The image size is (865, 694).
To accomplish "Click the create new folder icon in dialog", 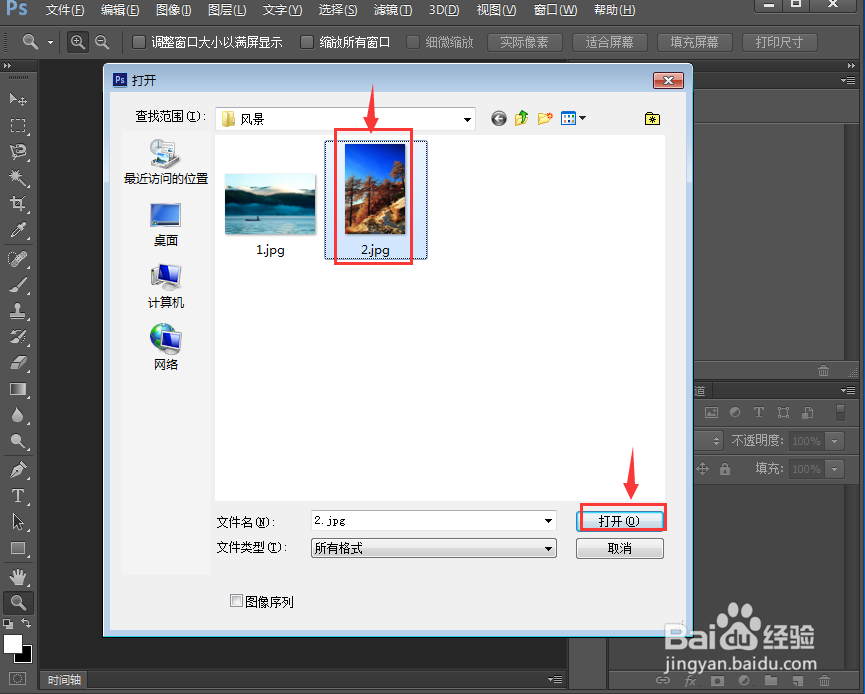I will pos(544,118).
